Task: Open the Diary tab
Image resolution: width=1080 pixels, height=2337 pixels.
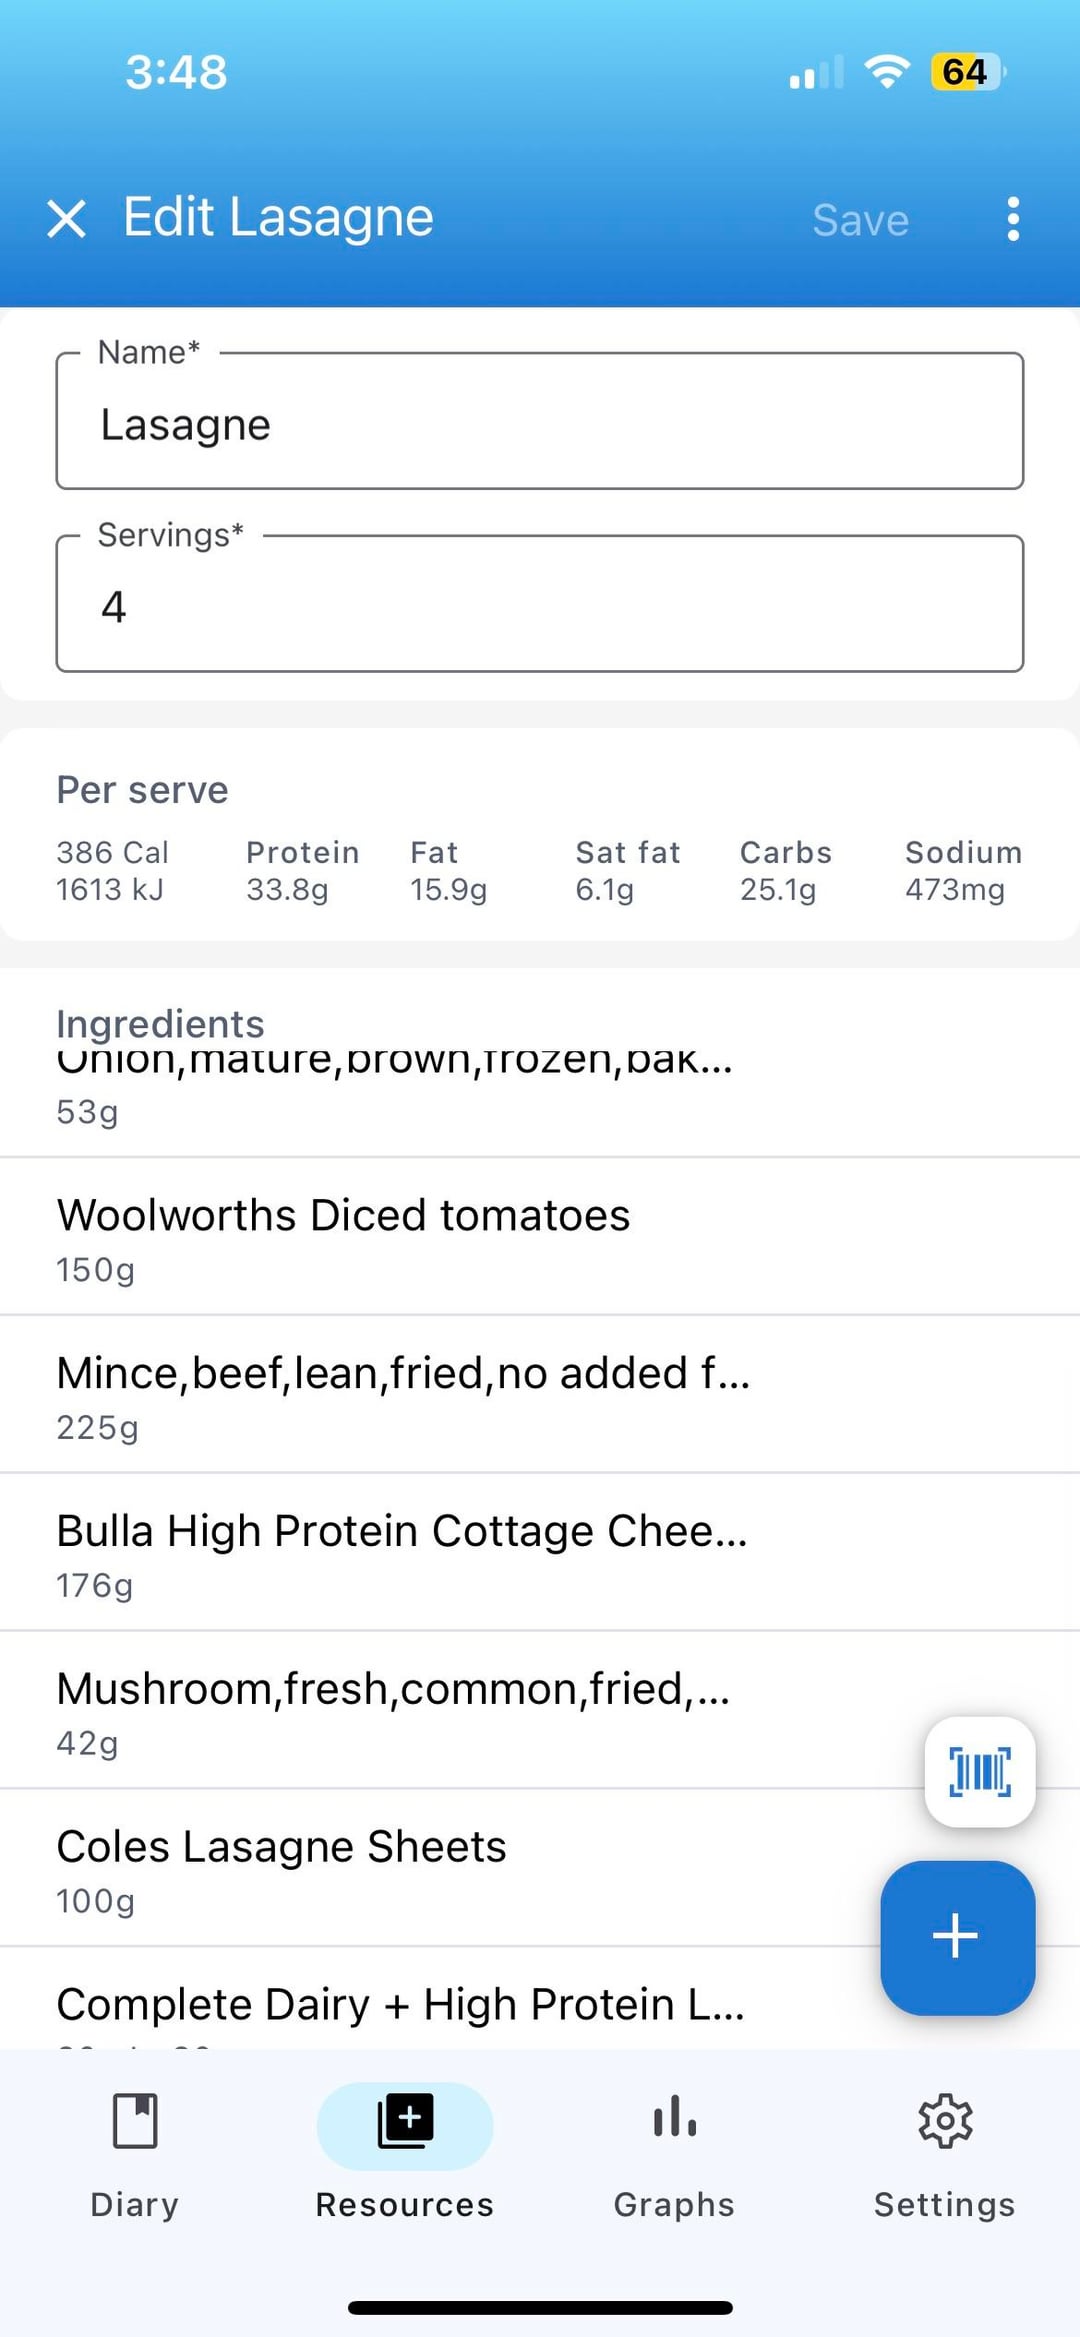Action: coord(135,2148)
